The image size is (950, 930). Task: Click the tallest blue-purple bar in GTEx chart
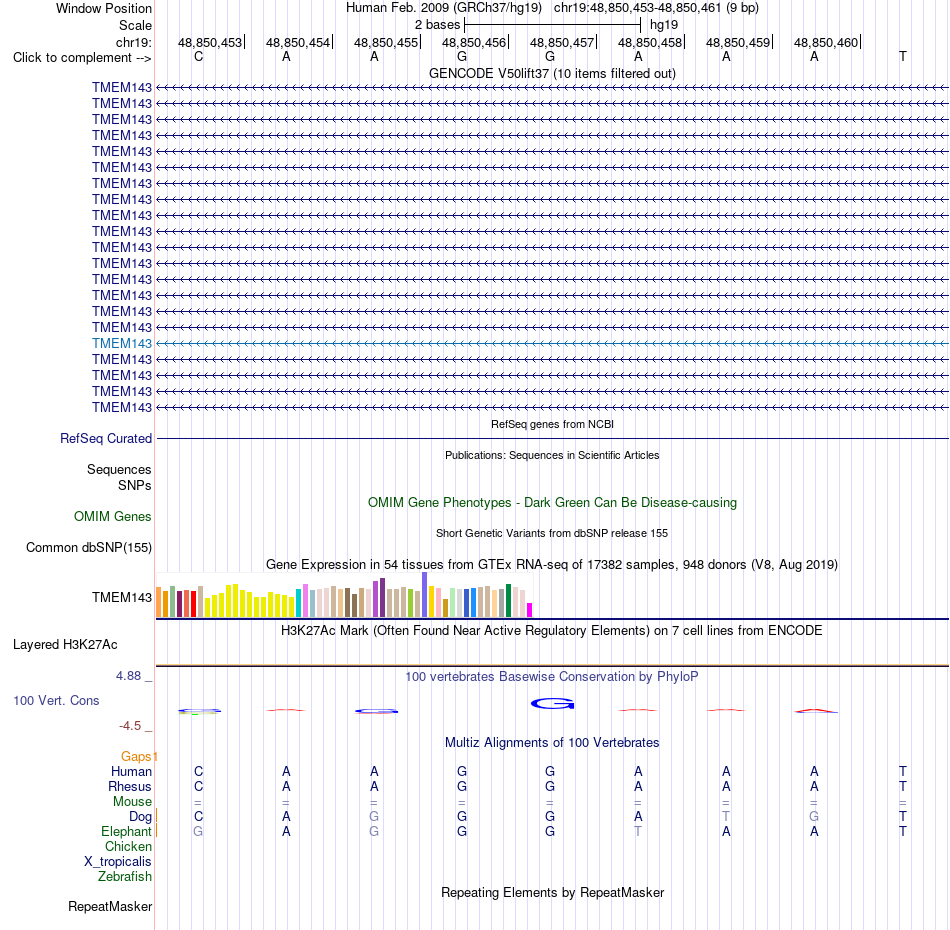click(x=425, y=594)
